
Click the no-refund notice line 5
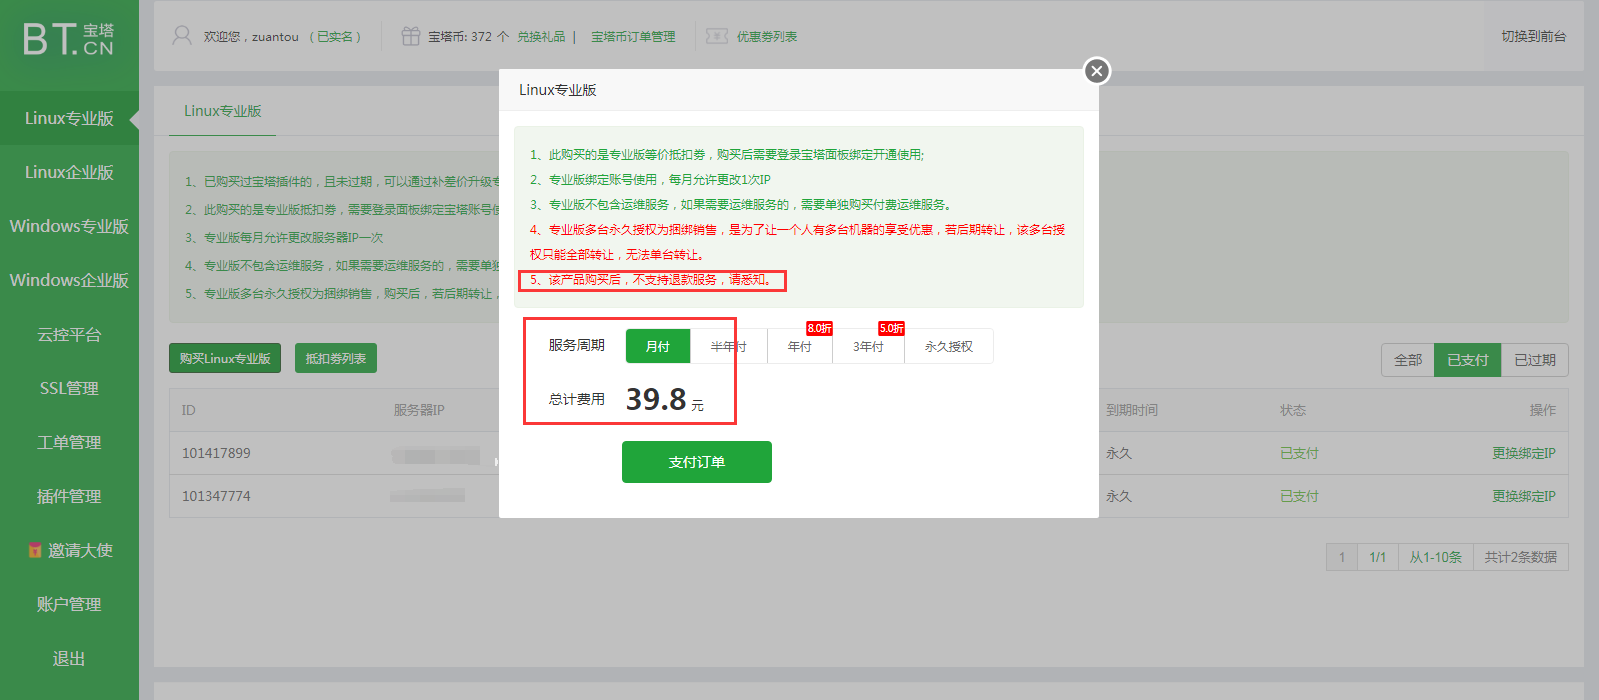pos(652,280)
